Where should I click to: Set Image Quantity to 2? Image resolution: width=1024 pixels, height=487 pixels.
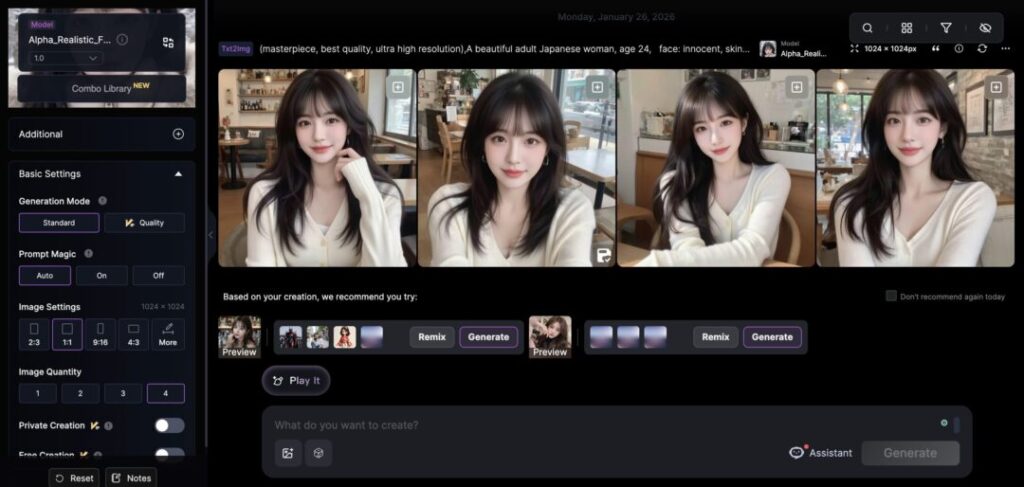80,393
